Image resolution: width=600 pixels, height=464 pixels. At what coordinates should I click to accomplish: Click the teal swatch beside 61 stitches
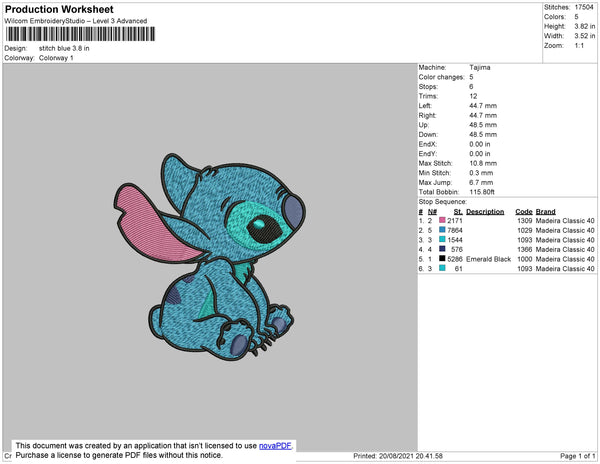coord(442,268)
